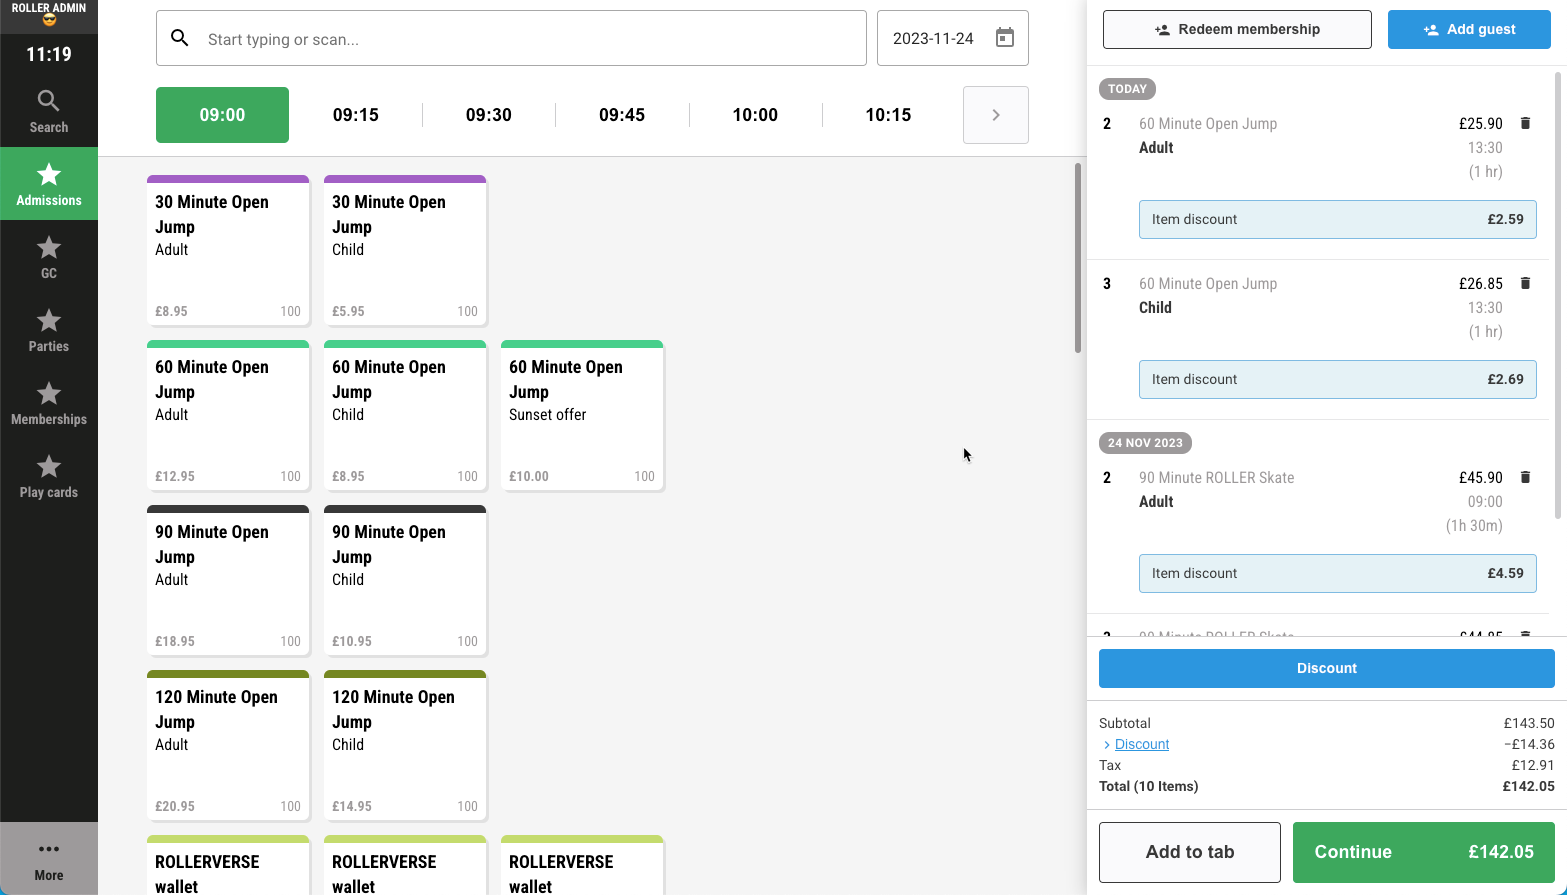Delete 90 Minute ROLLER Skate Adult item
The width and height of the screenshot is (1567, 895).
point(1525,477)
